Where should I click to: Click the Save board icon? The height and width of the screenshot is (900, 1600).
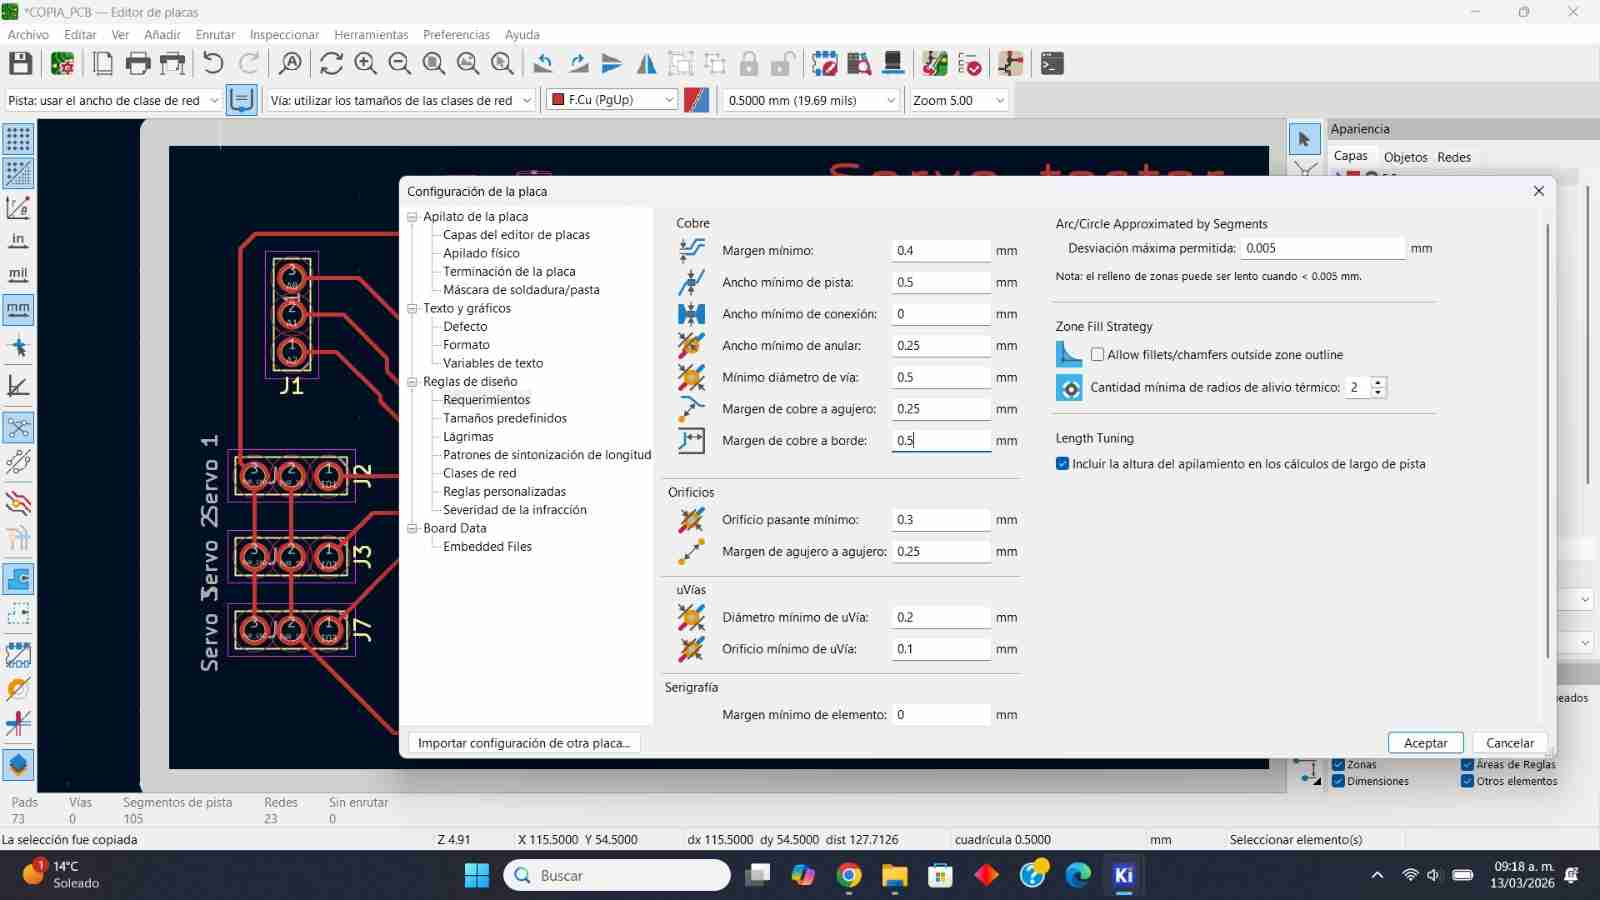pos(20,64)
